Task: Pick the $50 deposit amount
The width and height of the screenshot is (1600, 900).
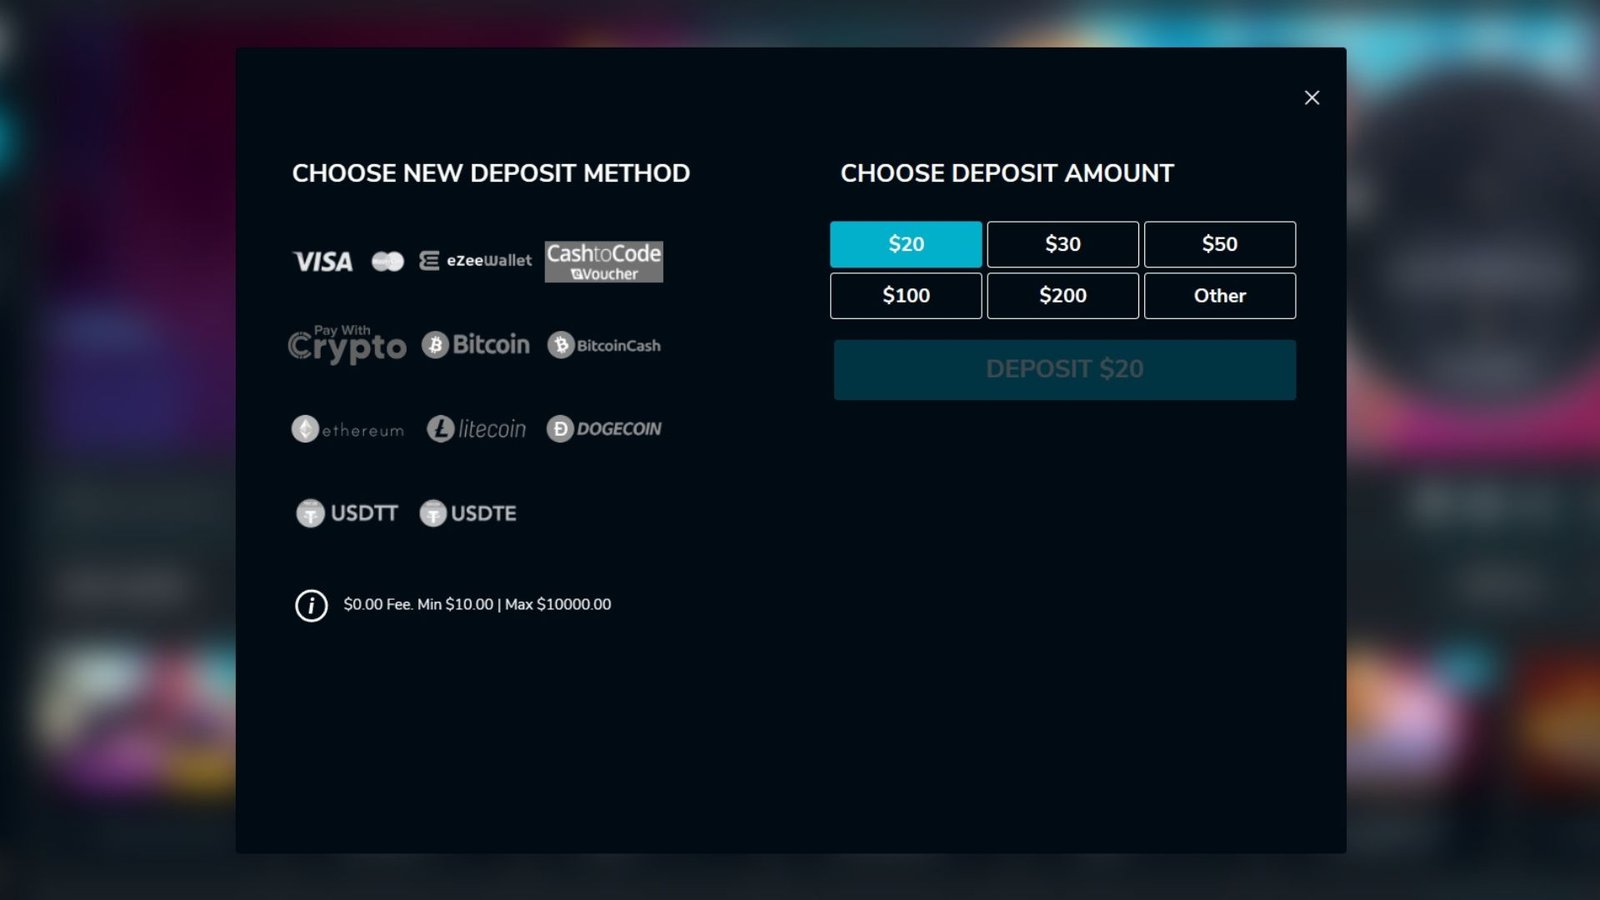Action: click(x=1220, y=244)
